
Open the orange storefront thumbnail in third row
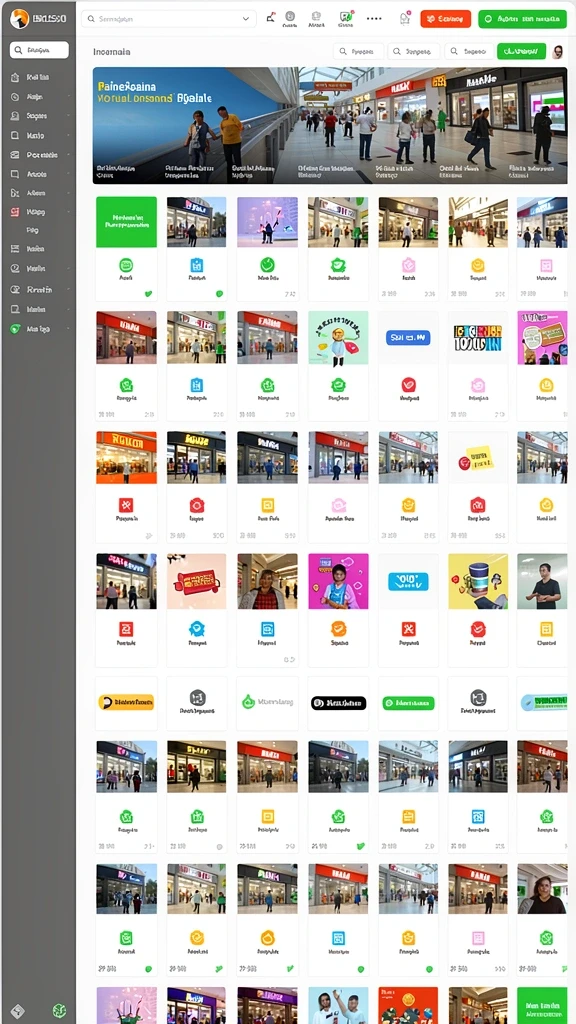(x=126, y=457)
